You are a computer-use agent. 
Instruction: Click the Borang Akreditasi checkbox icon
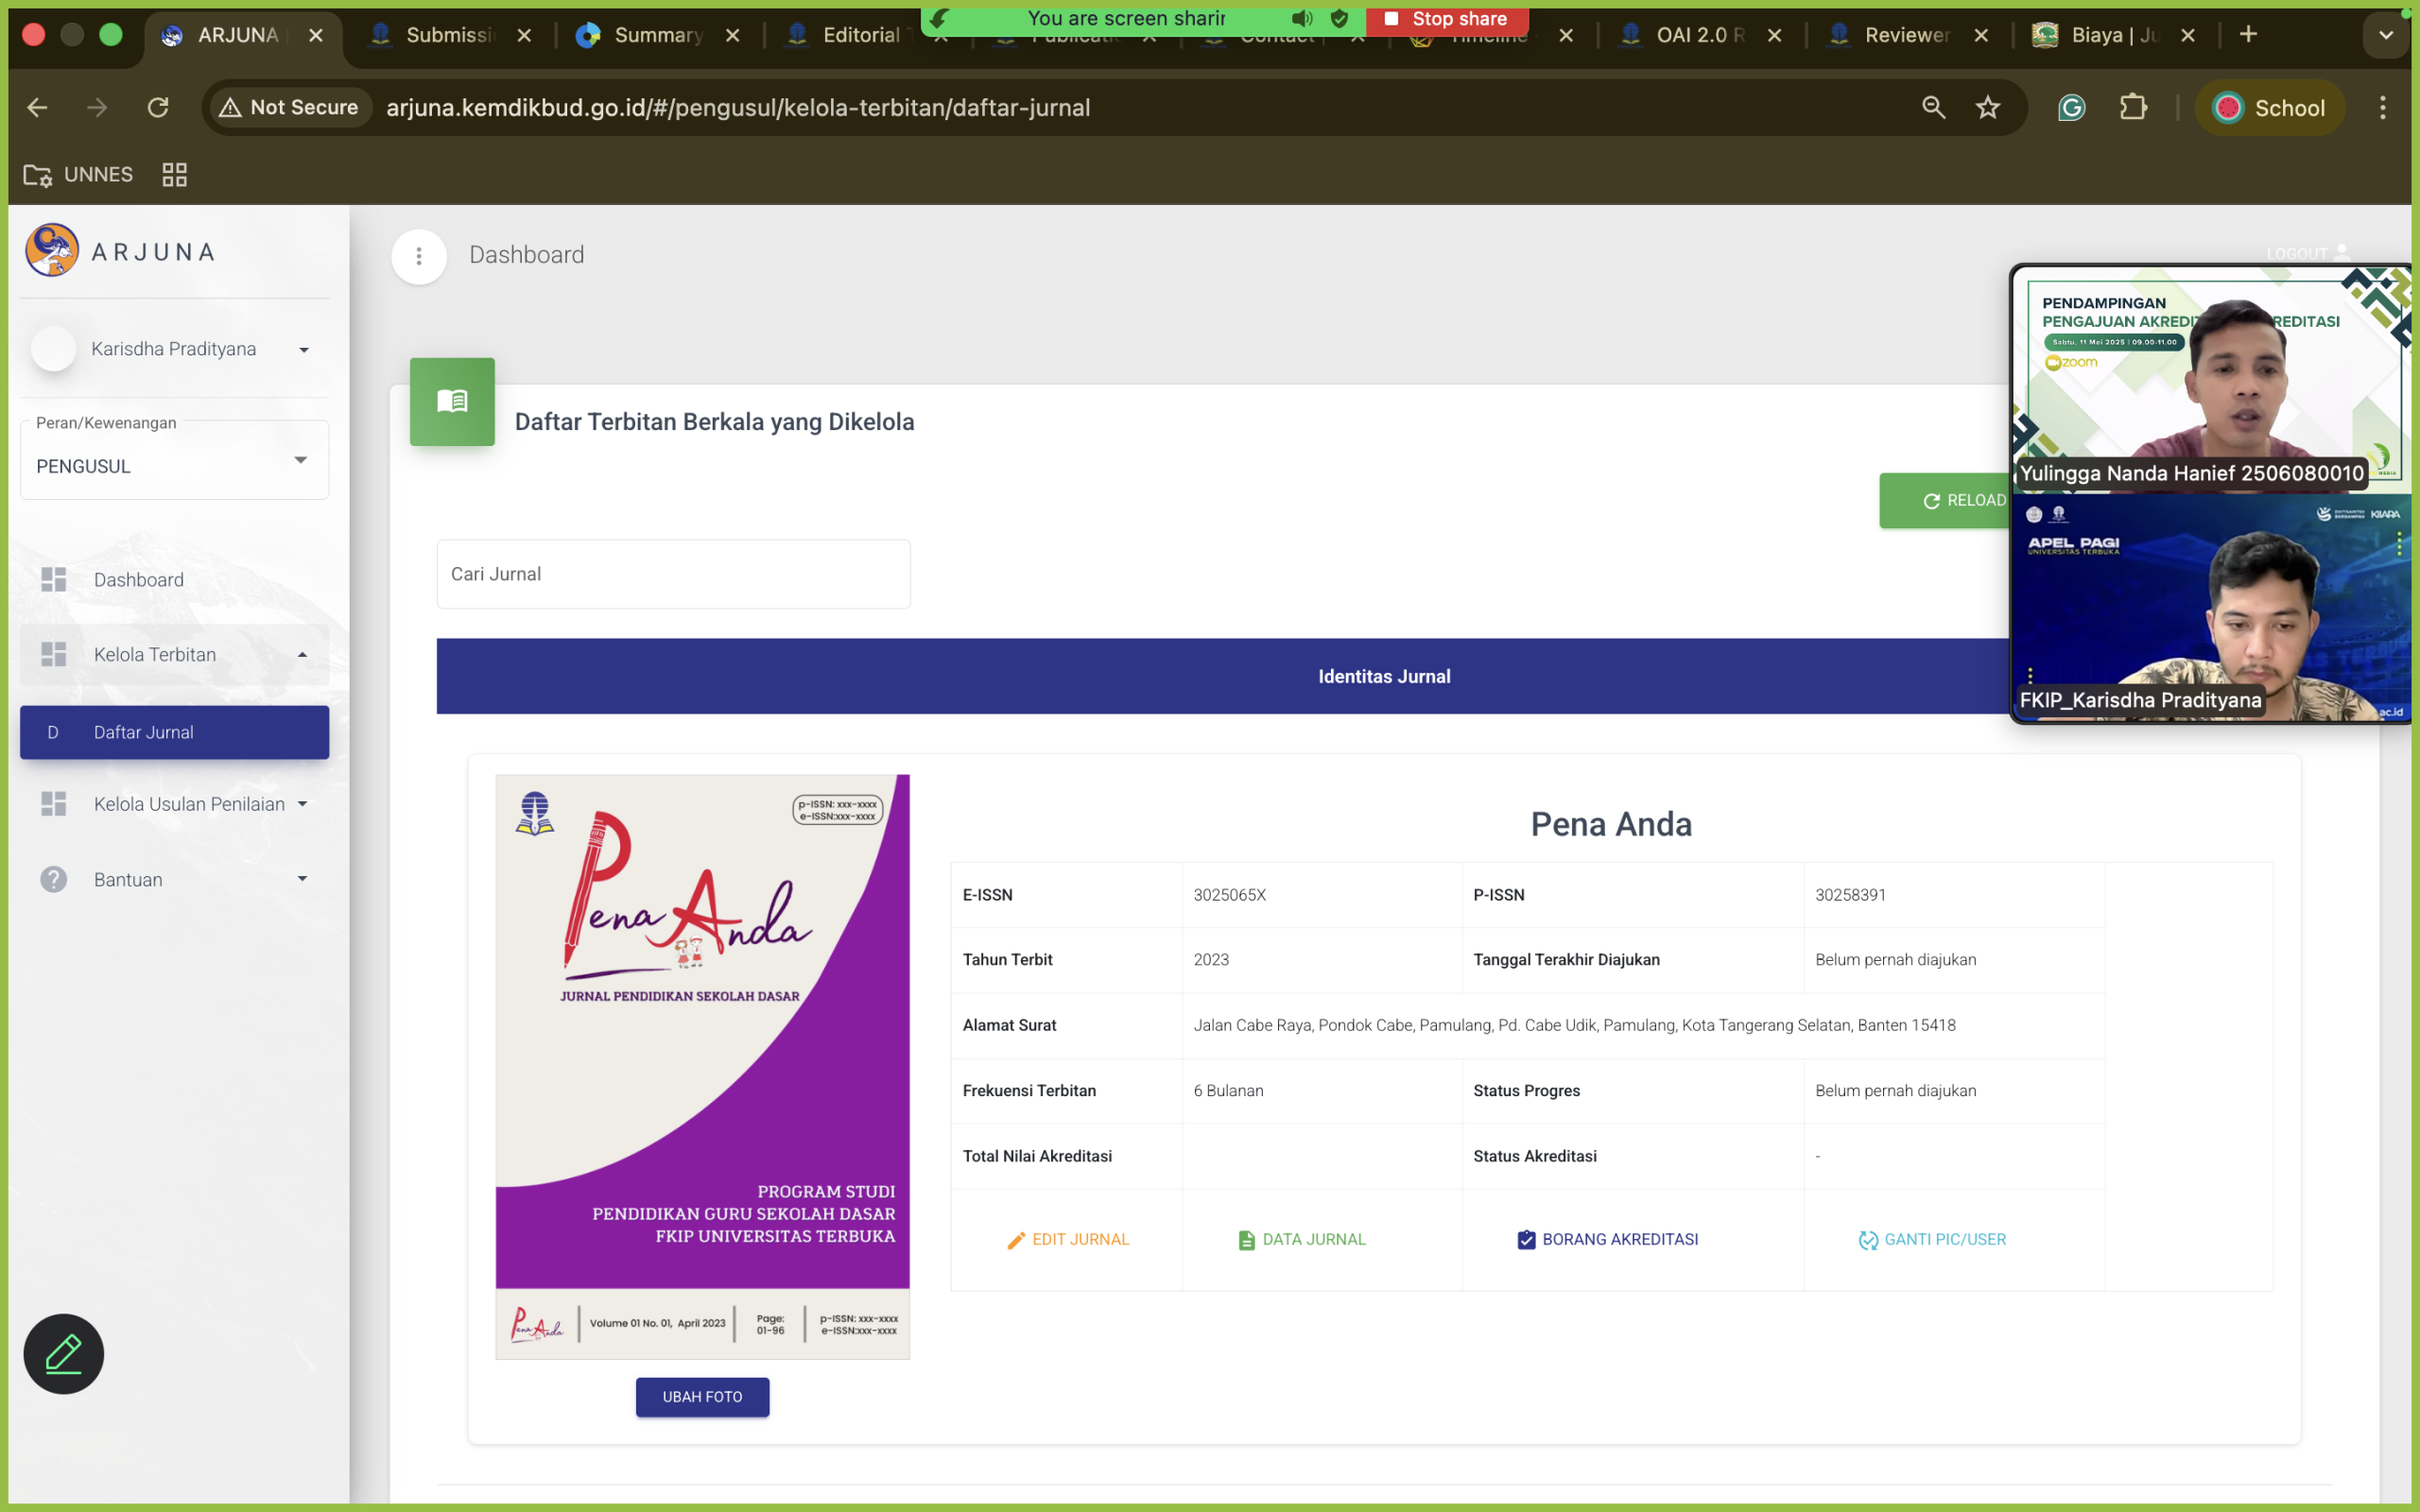pos(1527,1239)
